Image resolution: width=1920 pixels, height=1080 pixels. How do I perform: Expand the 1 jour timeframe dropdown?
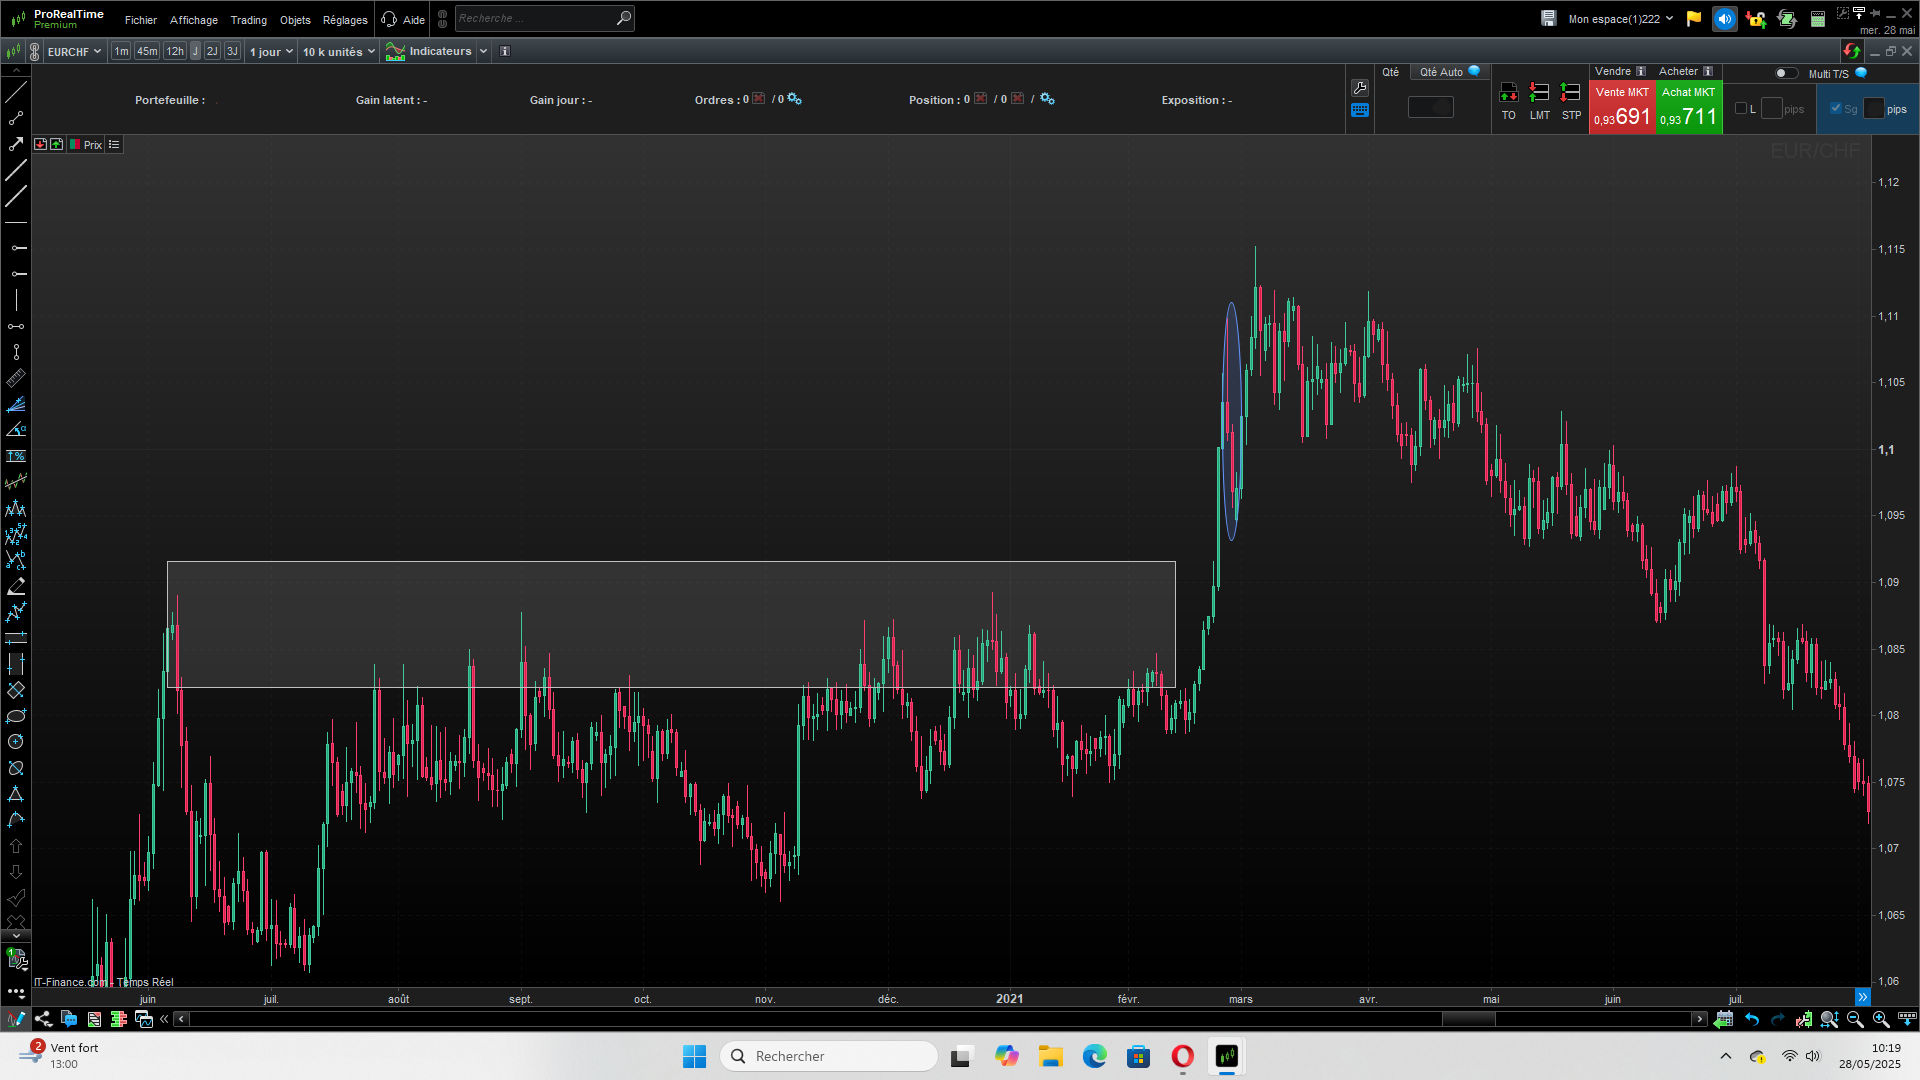coord(271,52)
